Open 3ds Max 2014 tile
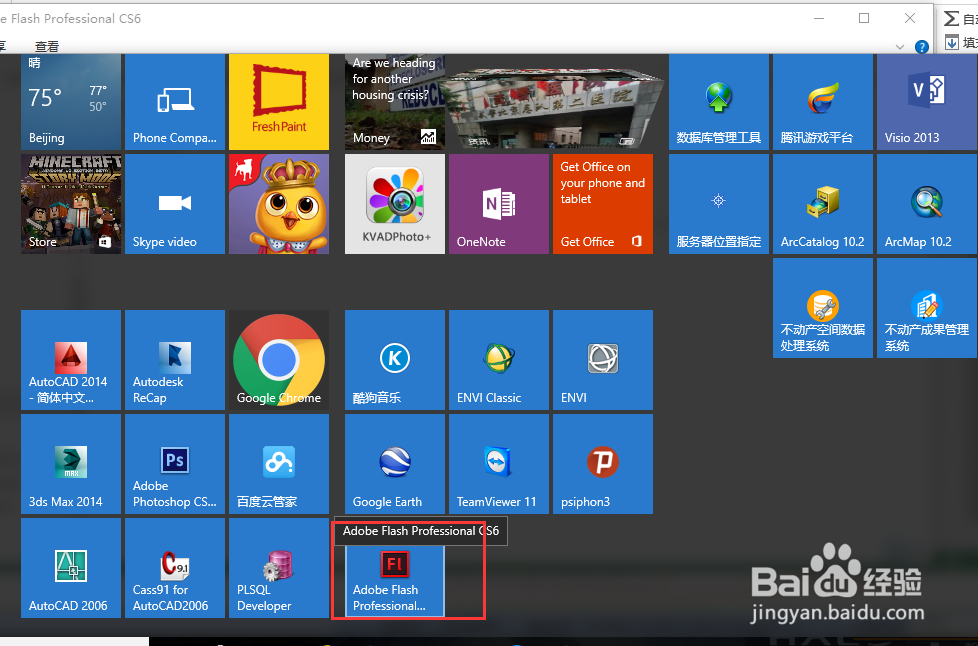Viewport: 978px width, 646px height. pyautogui.click(x=70, y=464)
